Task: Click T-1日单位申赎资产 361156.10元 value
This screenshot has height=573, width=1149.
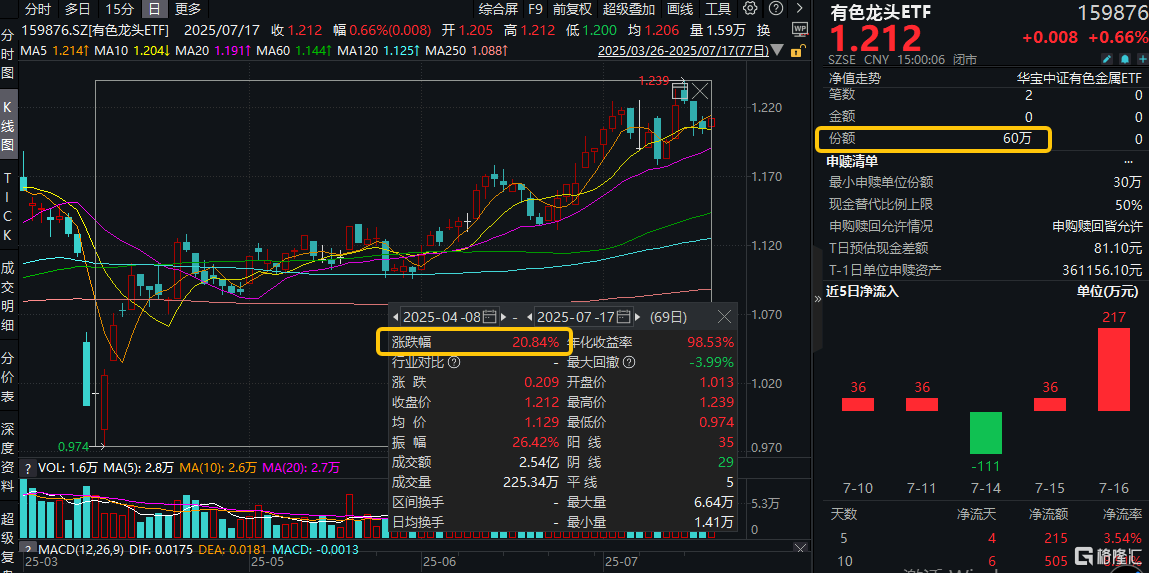Action: point(1101,270)
